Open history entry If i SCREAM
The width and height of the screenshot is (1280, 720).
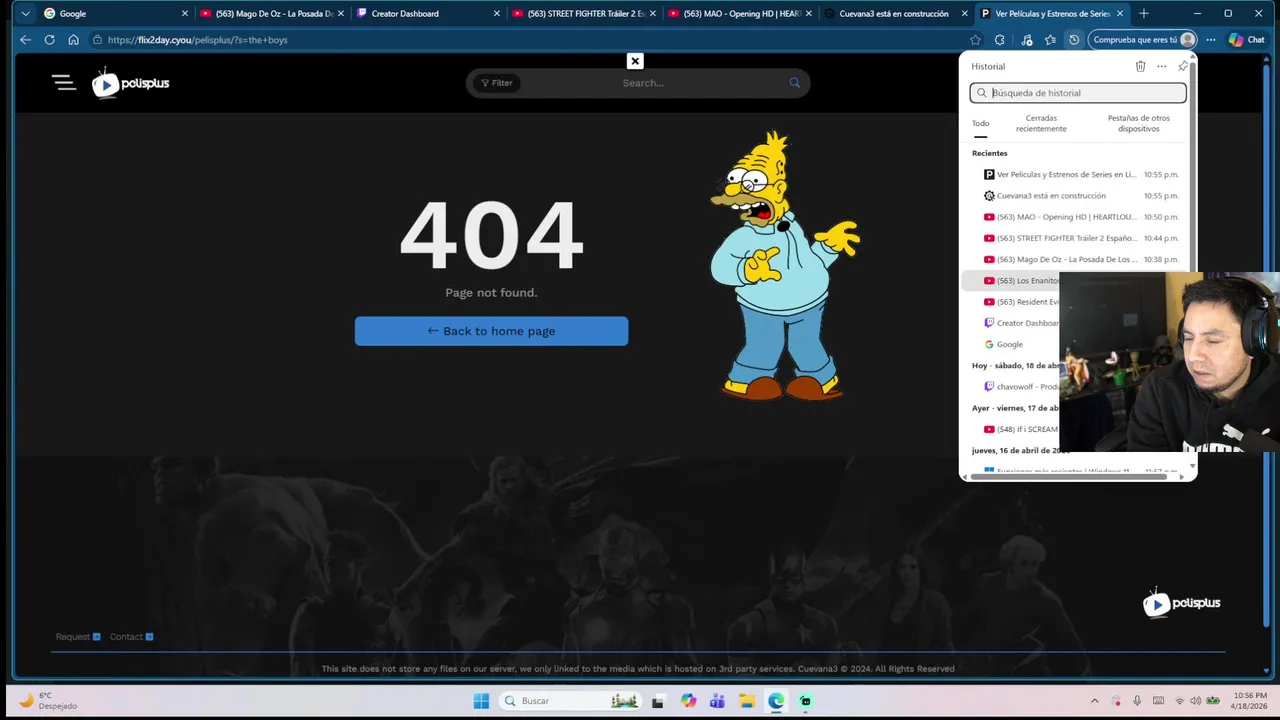[1012, 429]
